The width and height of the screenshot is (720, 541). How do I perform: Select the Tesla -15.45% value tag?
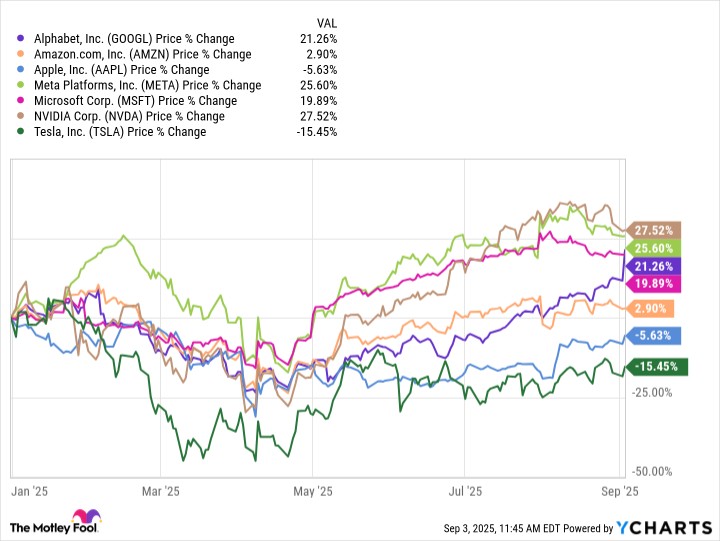pyautogui.click(x=656, y=366)
